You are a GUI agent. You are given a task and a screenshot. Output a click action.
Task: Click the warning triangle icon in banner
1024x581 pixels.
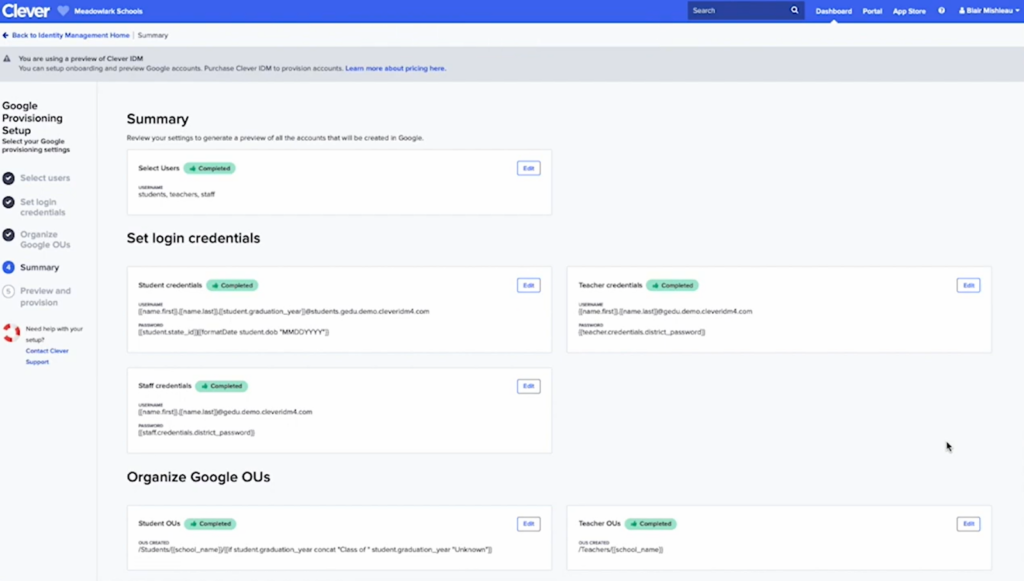pyautogui.click(x=7, y=59)
